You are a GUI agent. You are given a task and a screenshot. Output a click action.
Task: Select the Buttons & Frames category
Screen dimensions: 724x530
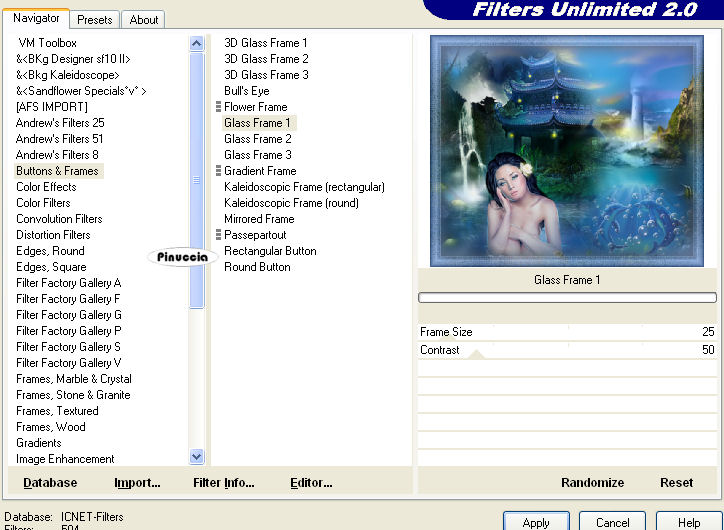(x=57, y=171)
